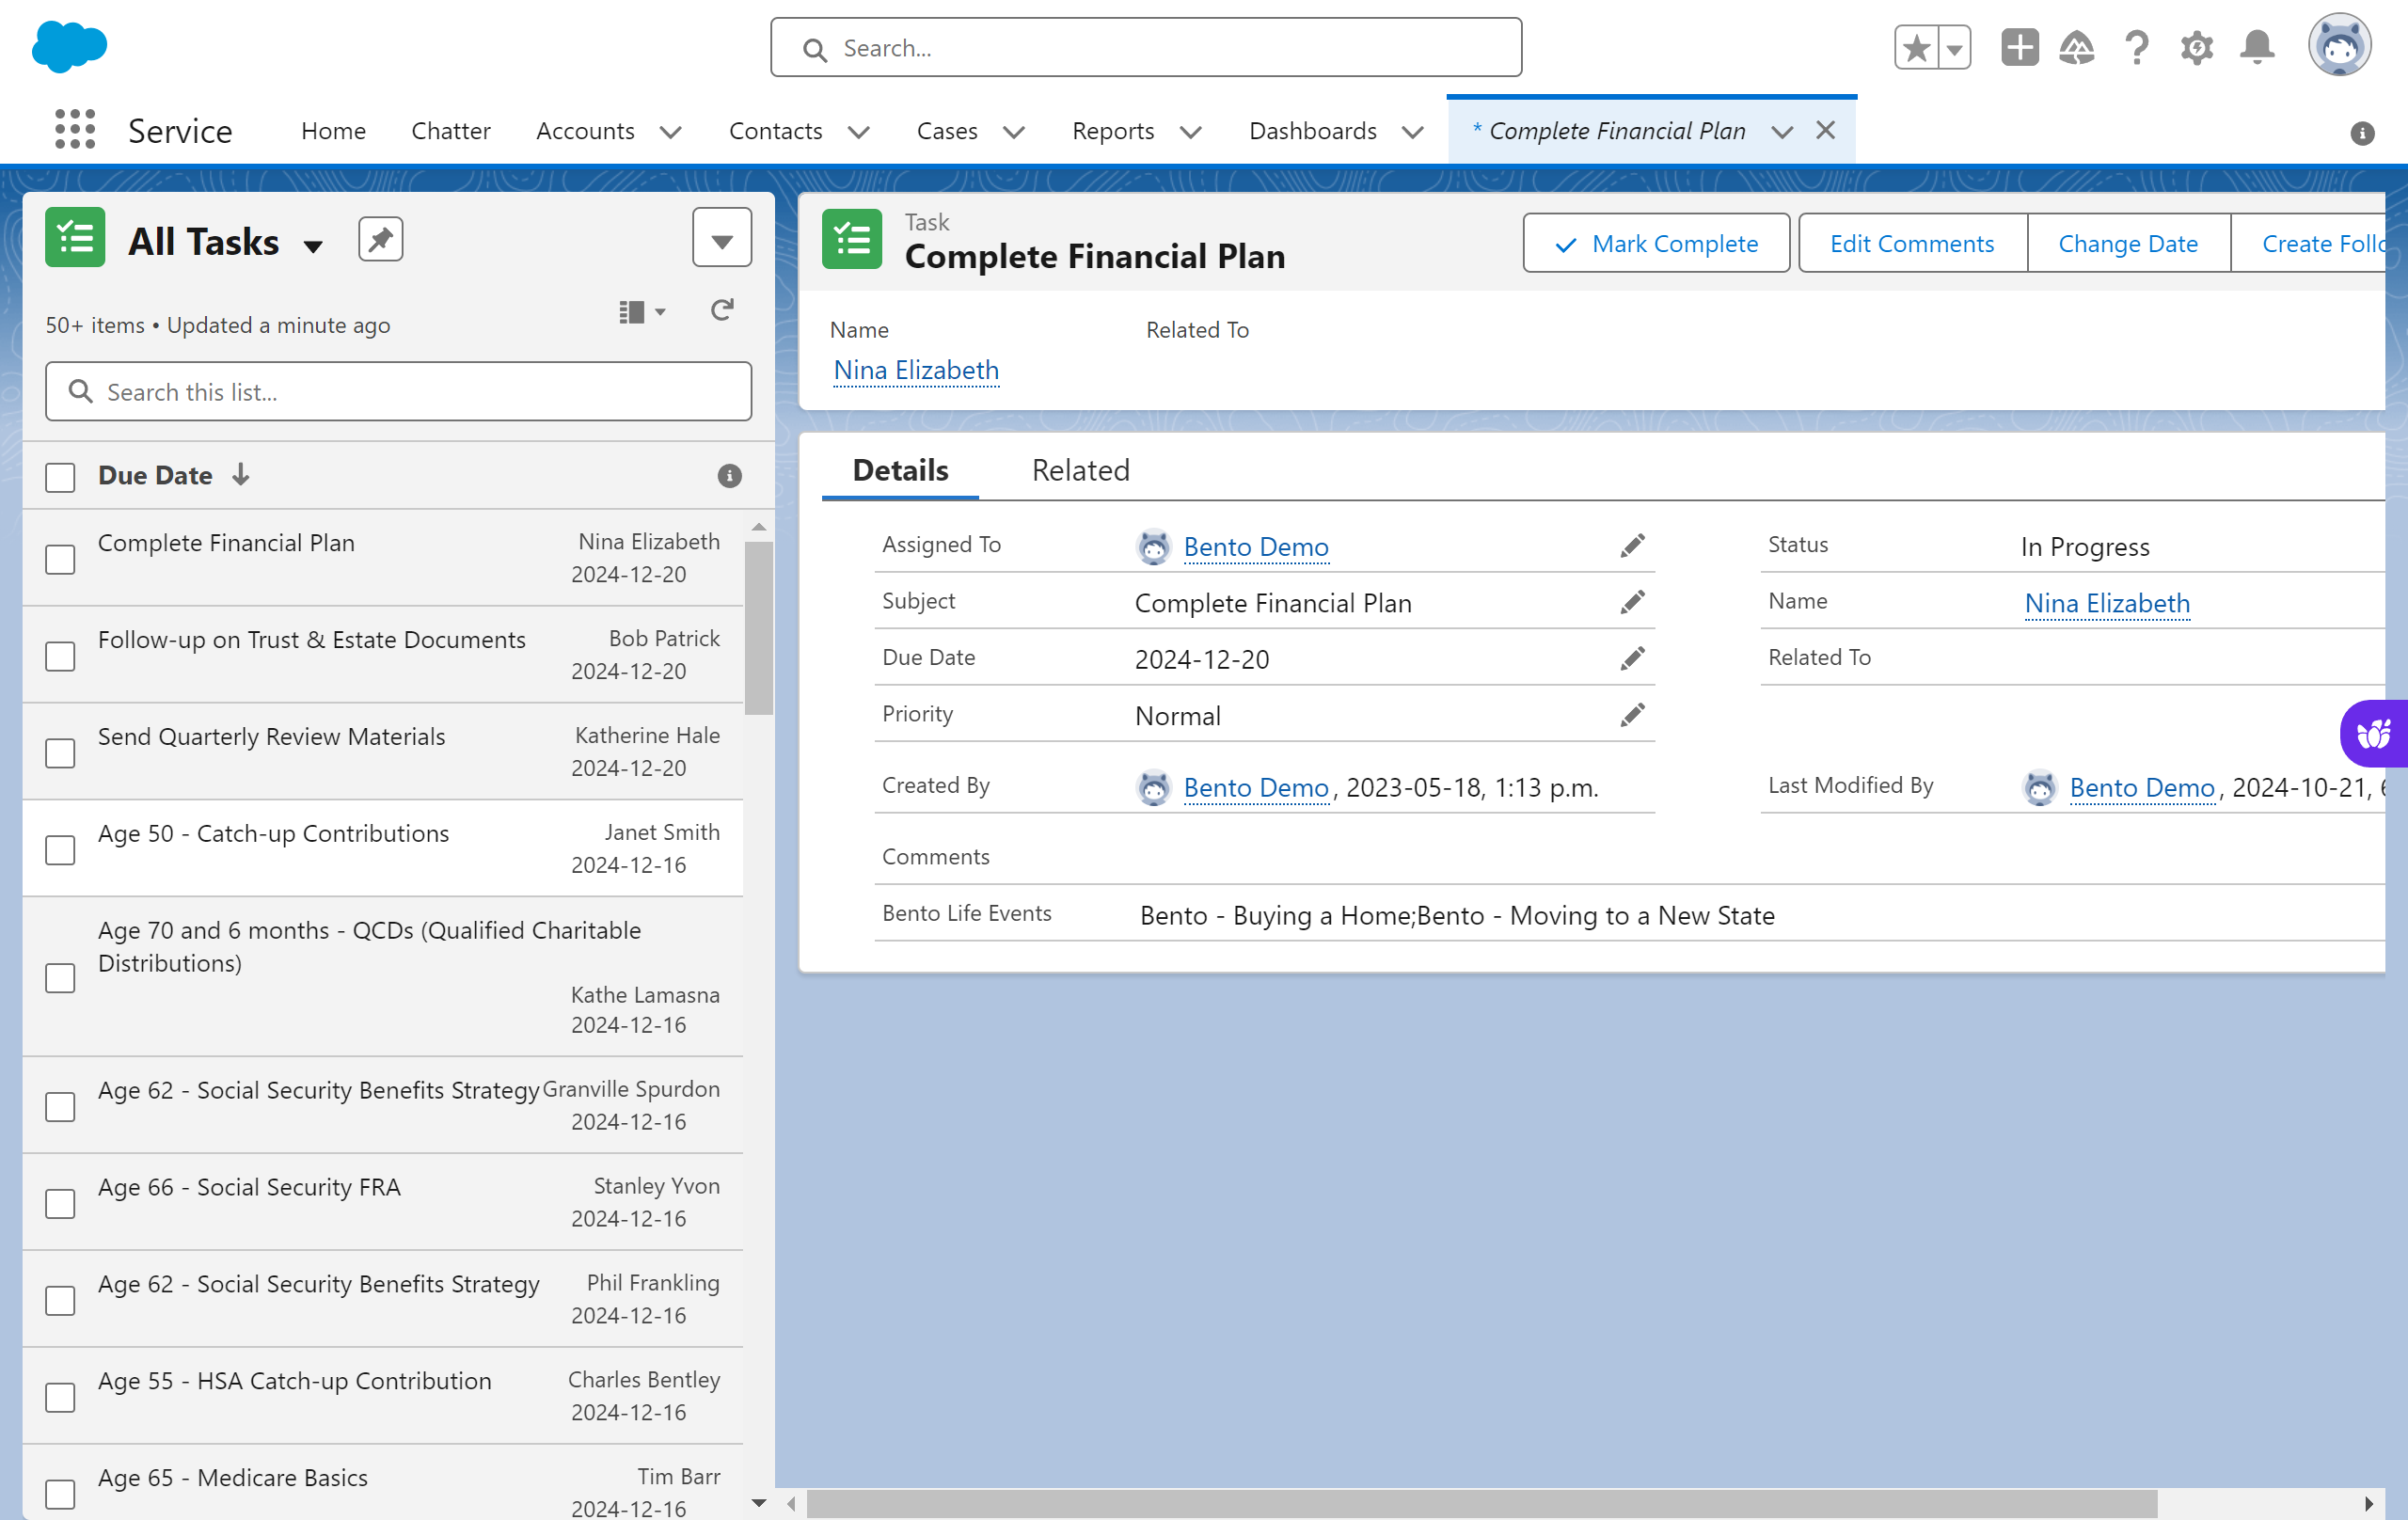
Task: Refresh the task list
Action: [x=722, y=311]
